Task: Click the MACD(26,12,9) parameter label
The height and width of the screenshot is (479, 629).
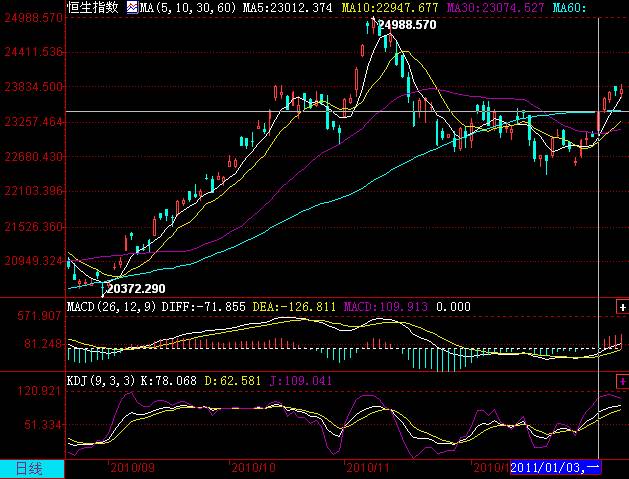Action: point(112,307)
